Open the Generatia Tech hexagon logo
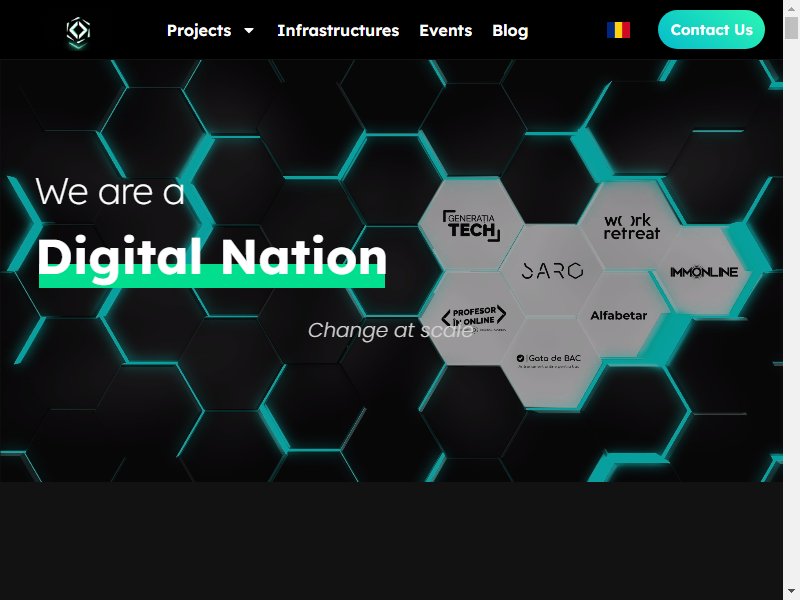Screen dimensions: 800x600 (x=471, y=225)
